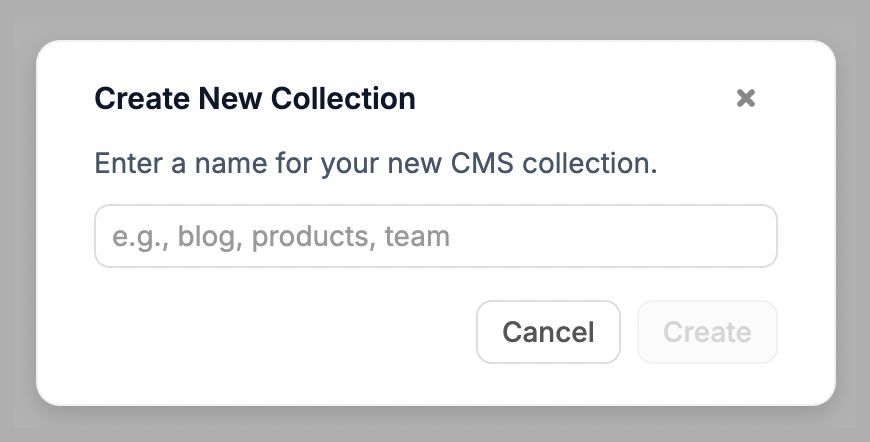Cancel creating the new CMS collection

pos(548,332)
